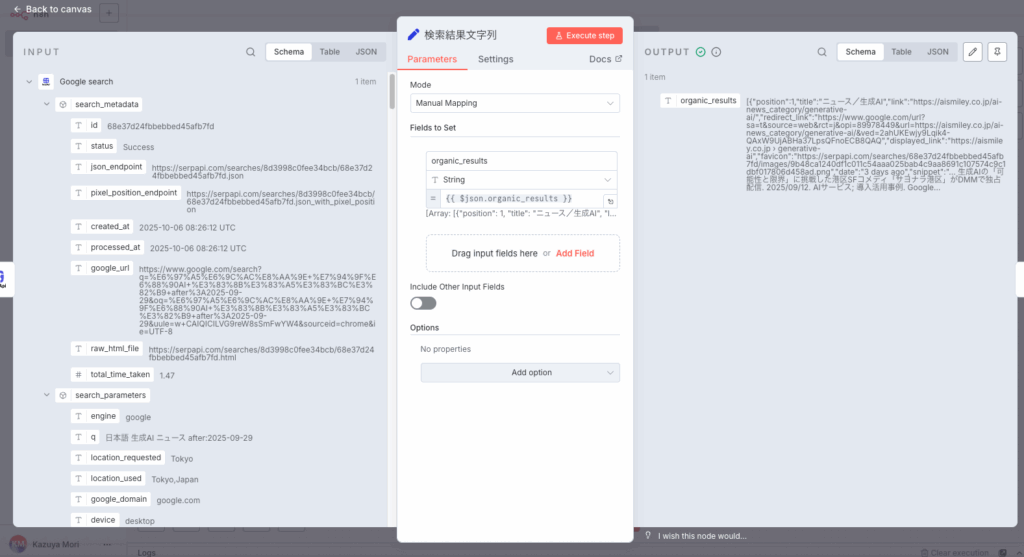1024x557 pixels.
Task: Open the Mode dropdown showing Manual Mapping
Action: point(515,103)
